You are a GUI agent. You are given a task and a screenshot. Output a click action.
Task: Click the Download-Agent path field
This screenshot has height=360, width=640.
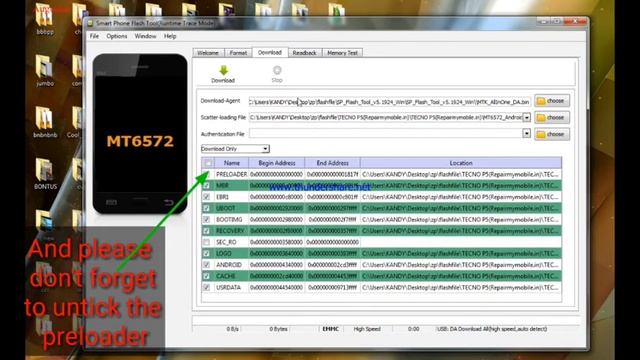389,102
